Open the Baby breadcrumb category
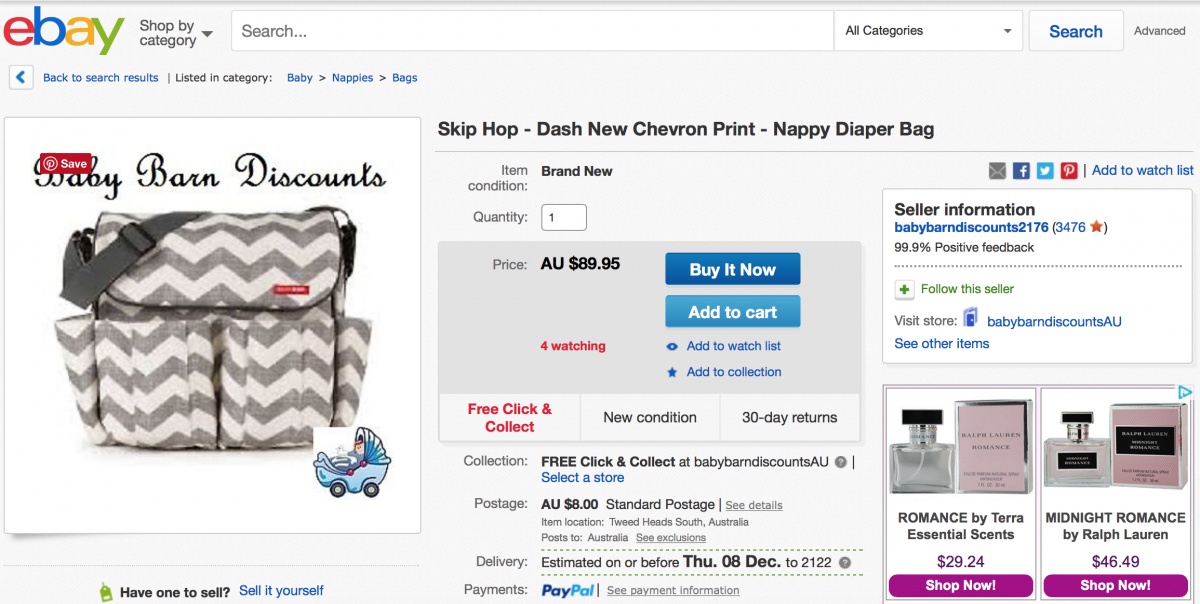 [300, 78]
